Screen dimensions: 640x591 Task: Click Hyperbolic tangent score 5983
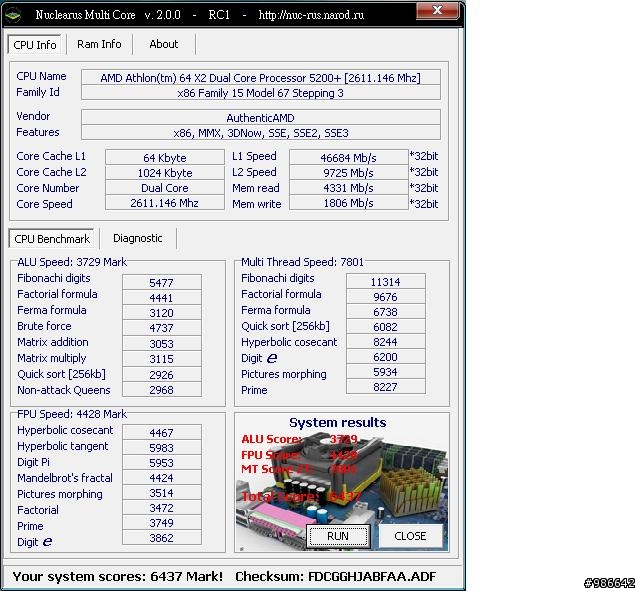tap(161, 448)
